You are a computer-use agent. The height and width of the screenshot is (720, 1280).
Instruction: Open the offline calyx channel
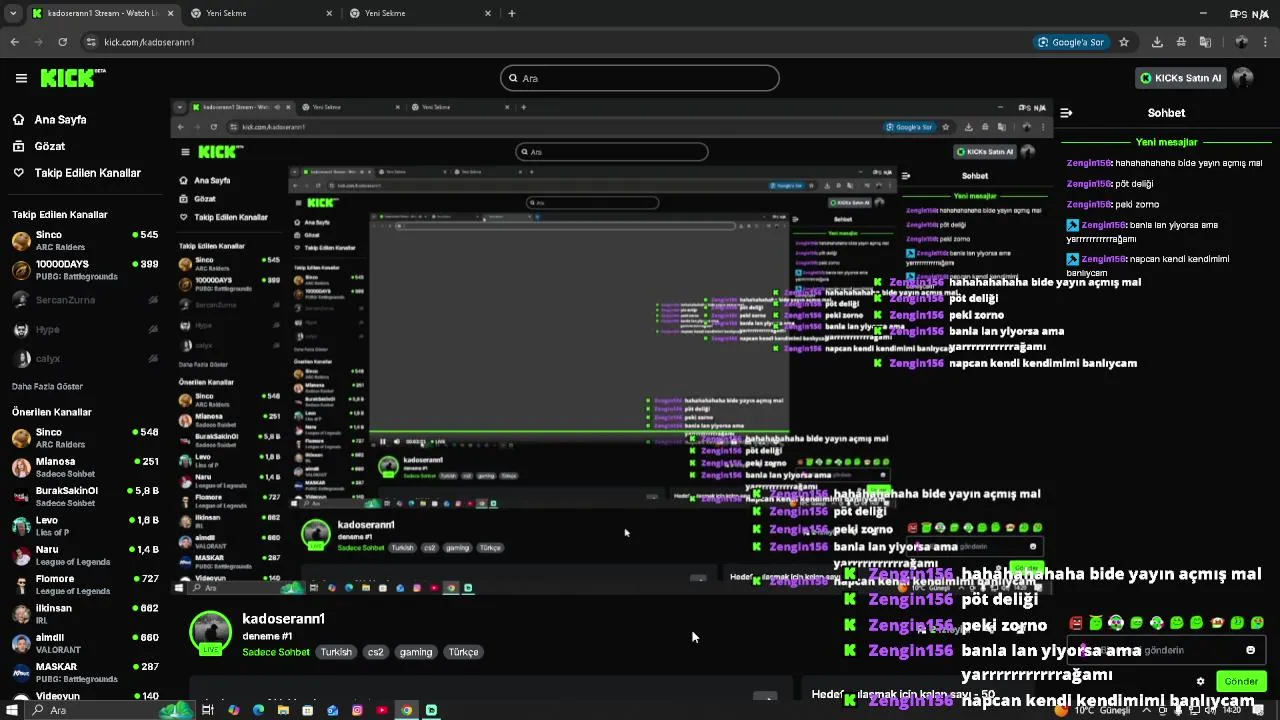[85, 358]
